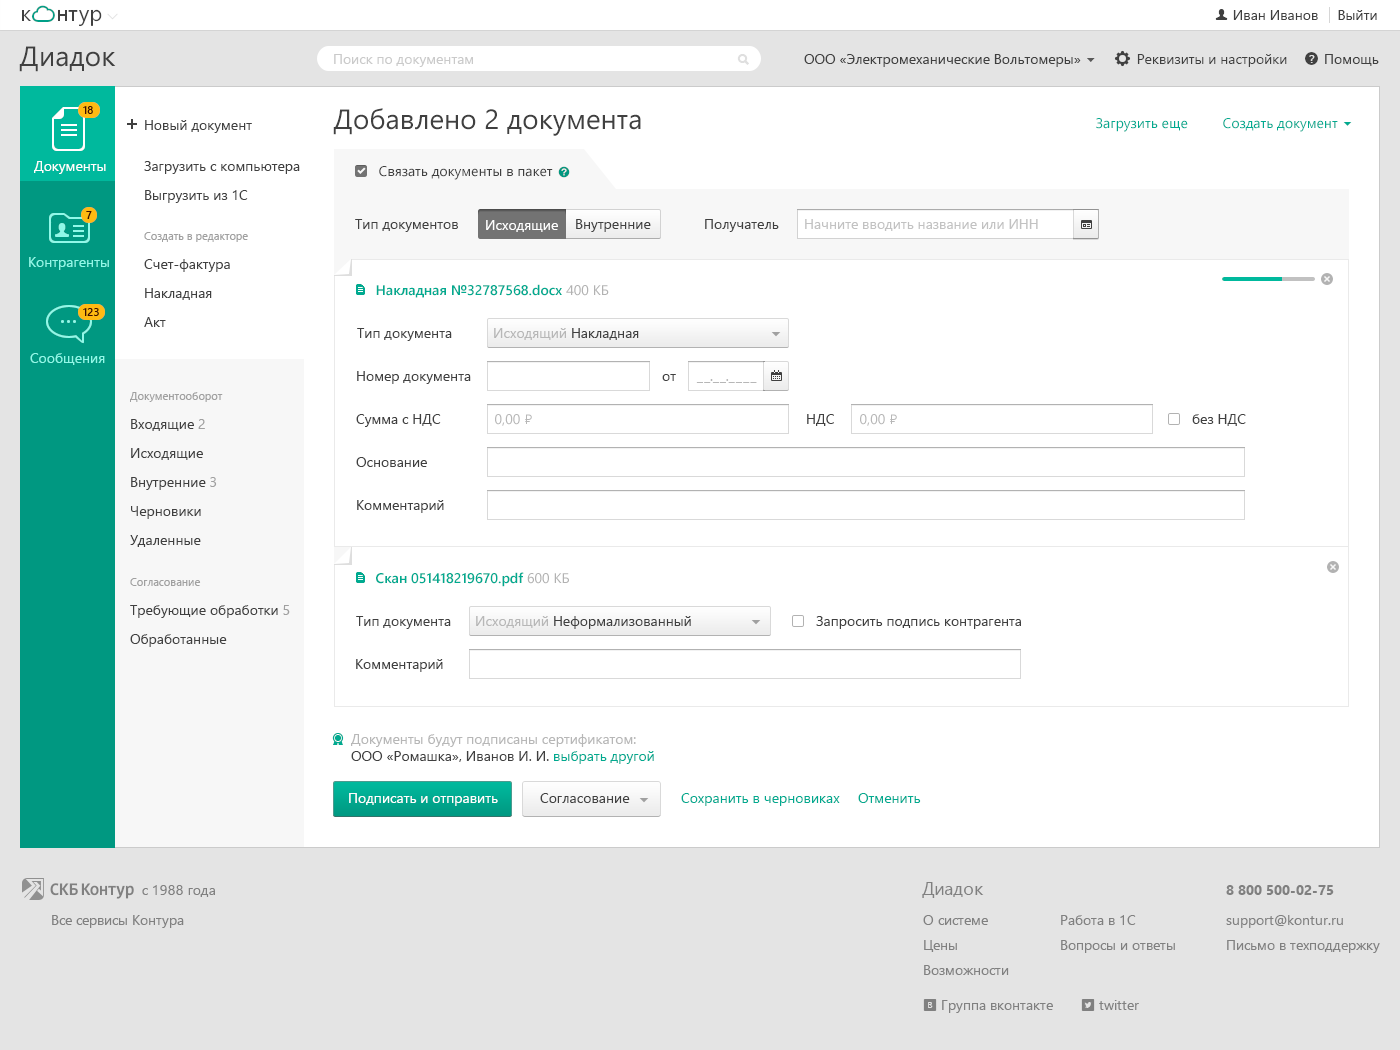
Task: Click the calendar icon beside document date
Action: [776, 376]
